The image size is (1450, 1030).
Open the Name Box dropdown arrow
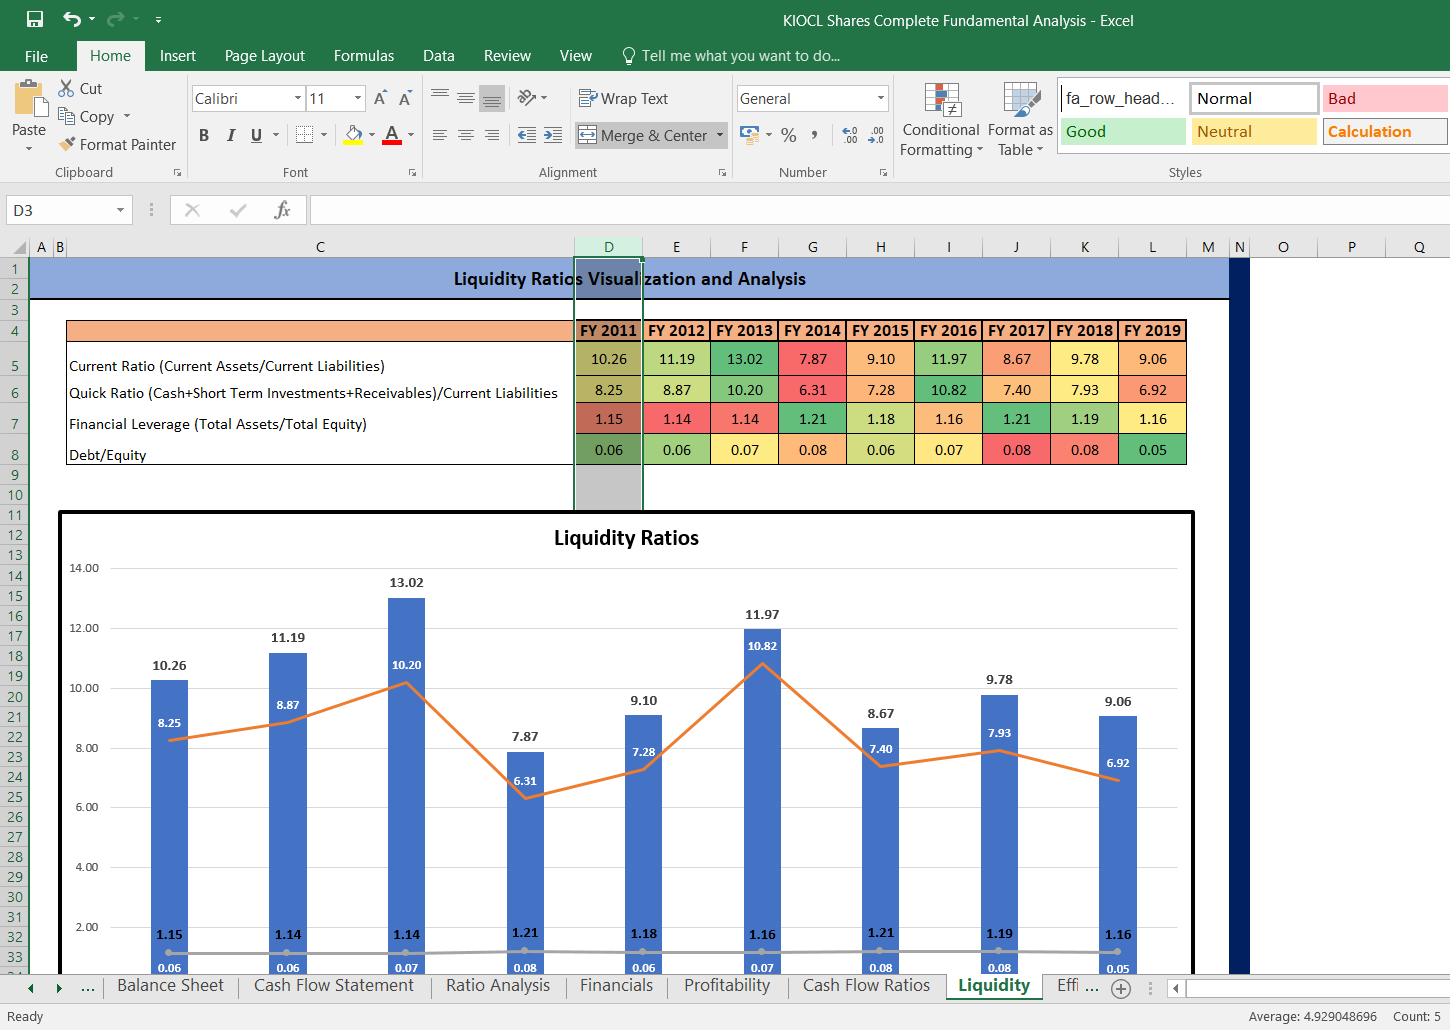click(120, 210)
